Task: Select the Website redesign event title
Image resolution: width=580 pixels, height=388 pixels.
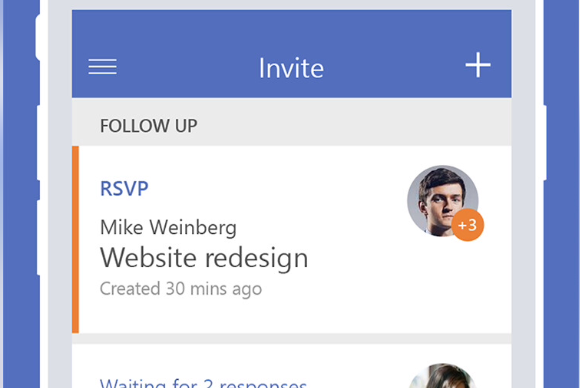Action: (x=204, y=258)
